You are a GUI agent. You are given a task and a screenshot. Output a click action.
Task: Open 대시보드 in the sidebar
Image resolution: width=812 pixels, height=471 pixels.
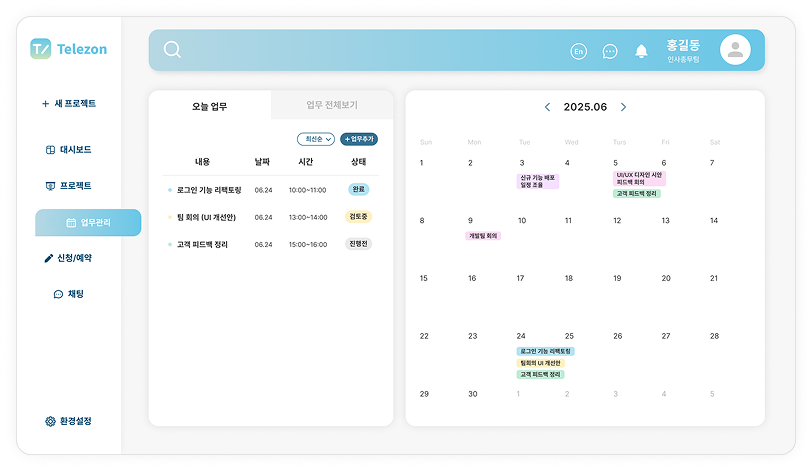coord(68,150)
